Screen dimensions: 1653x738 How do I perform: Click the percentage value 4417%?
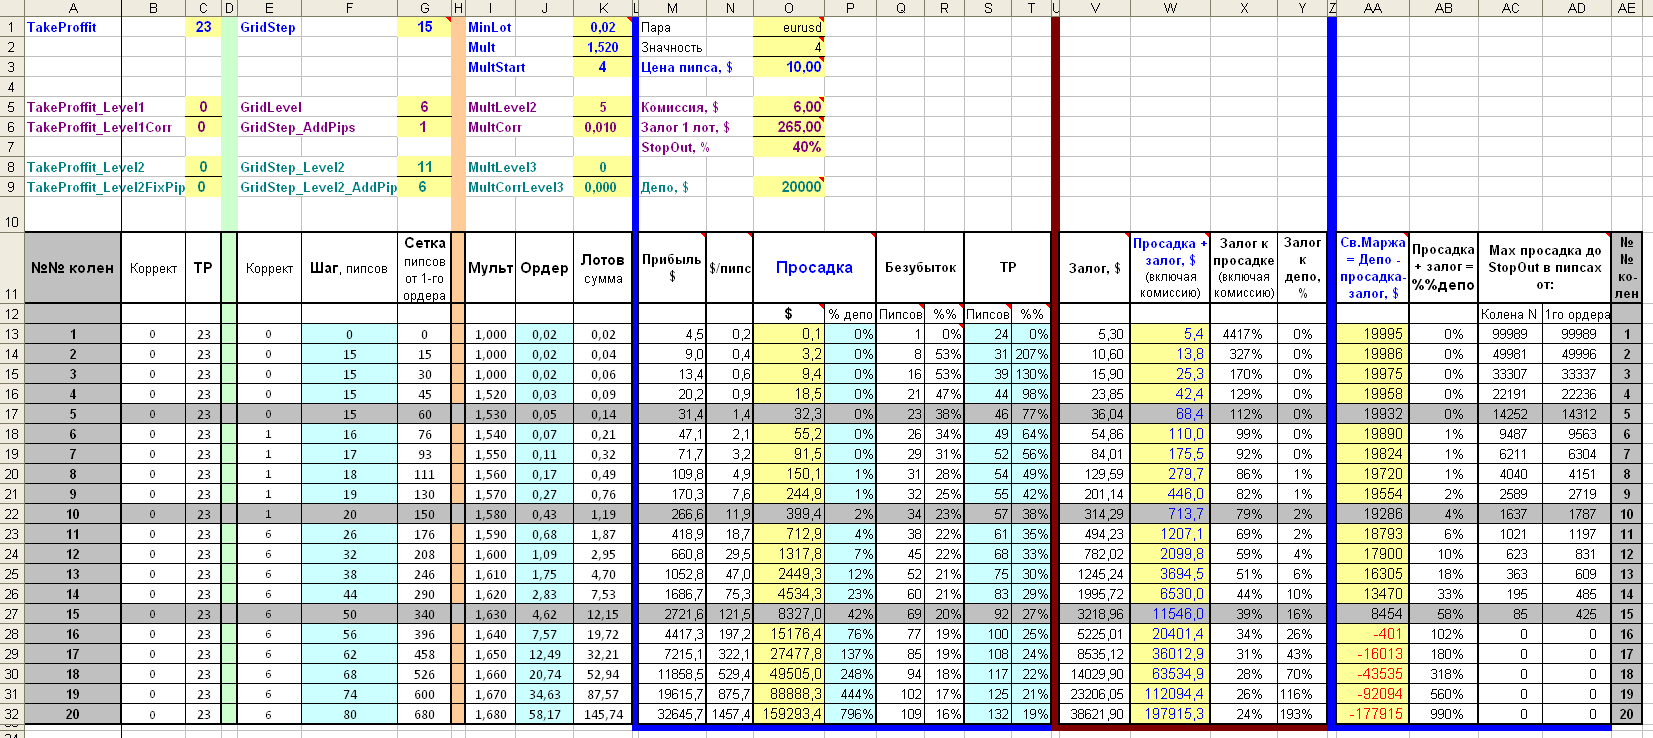(1244, 334)
